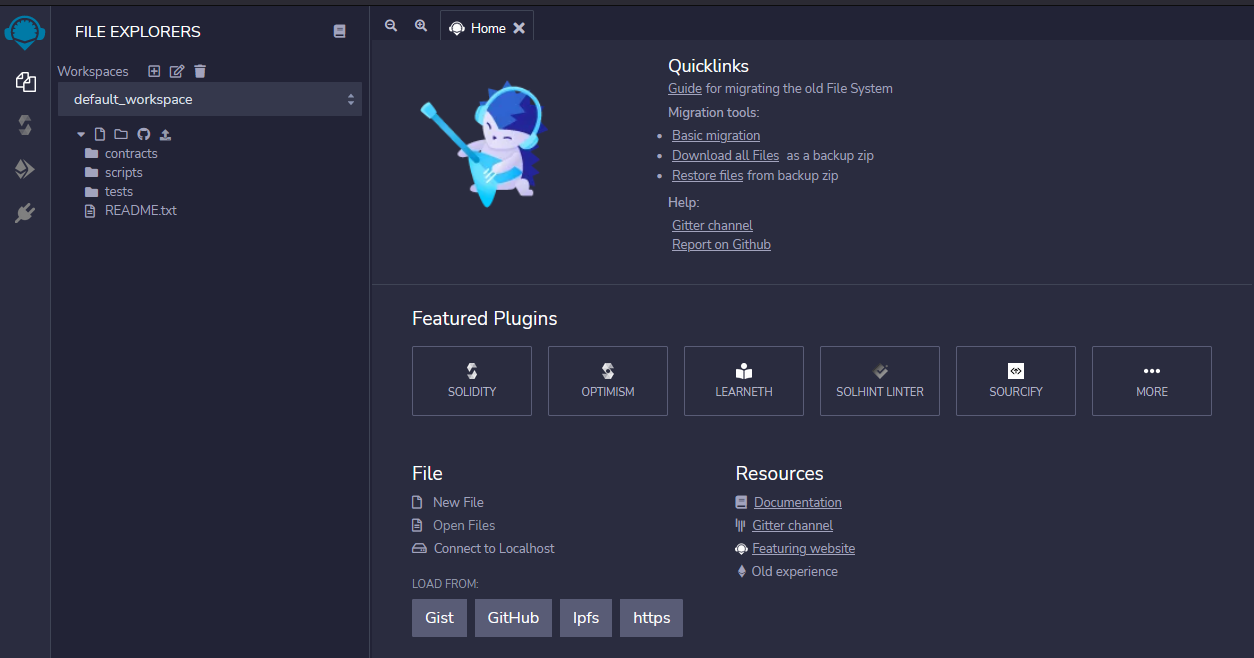This screenshot has width=1254, height=658.
Task: Open Gitter channel link under Help
Action: [x=712, y=225]
